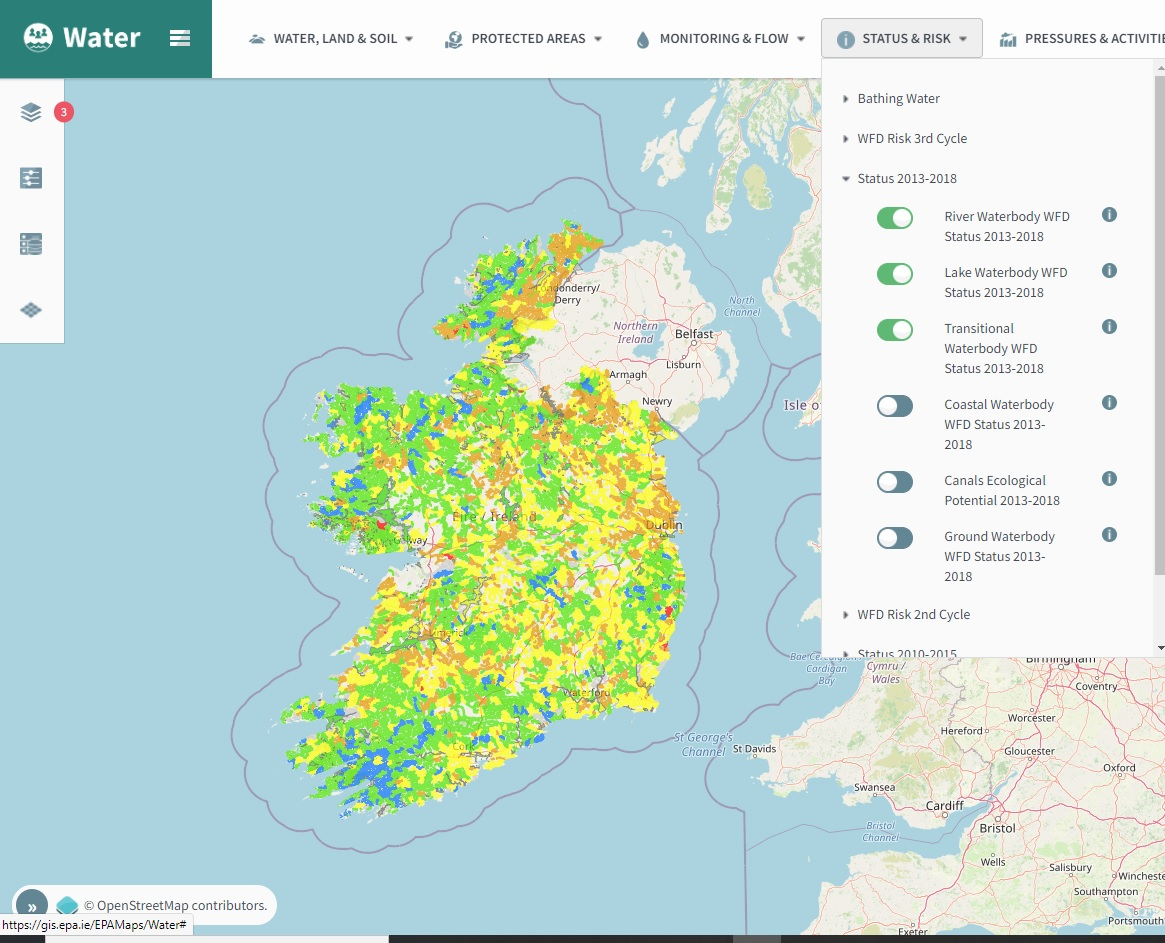Show info for Lake Waterbody WFD Status
This screenshot has width=1165, height=943.
coord(1109,270)
